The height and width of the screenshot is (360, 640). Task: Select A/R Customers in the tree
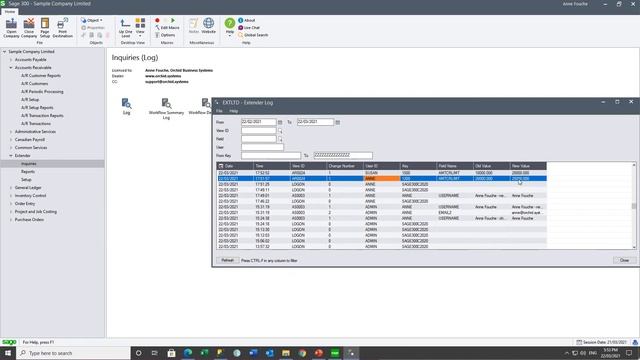tap(35, 84)
